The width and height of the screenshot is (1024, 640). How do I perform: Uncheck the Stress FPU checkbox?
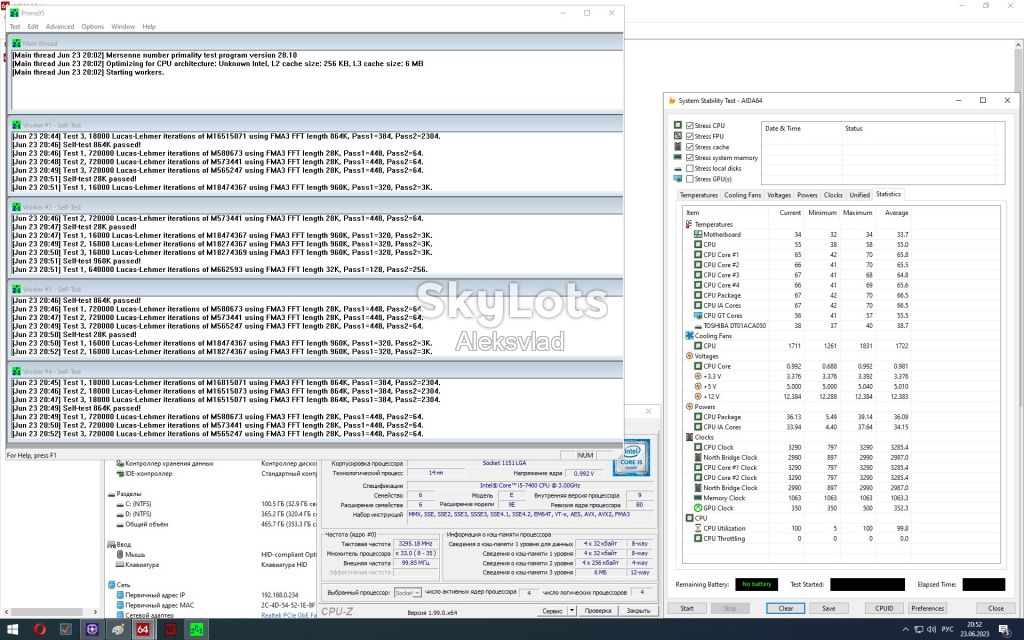[690, 136]
